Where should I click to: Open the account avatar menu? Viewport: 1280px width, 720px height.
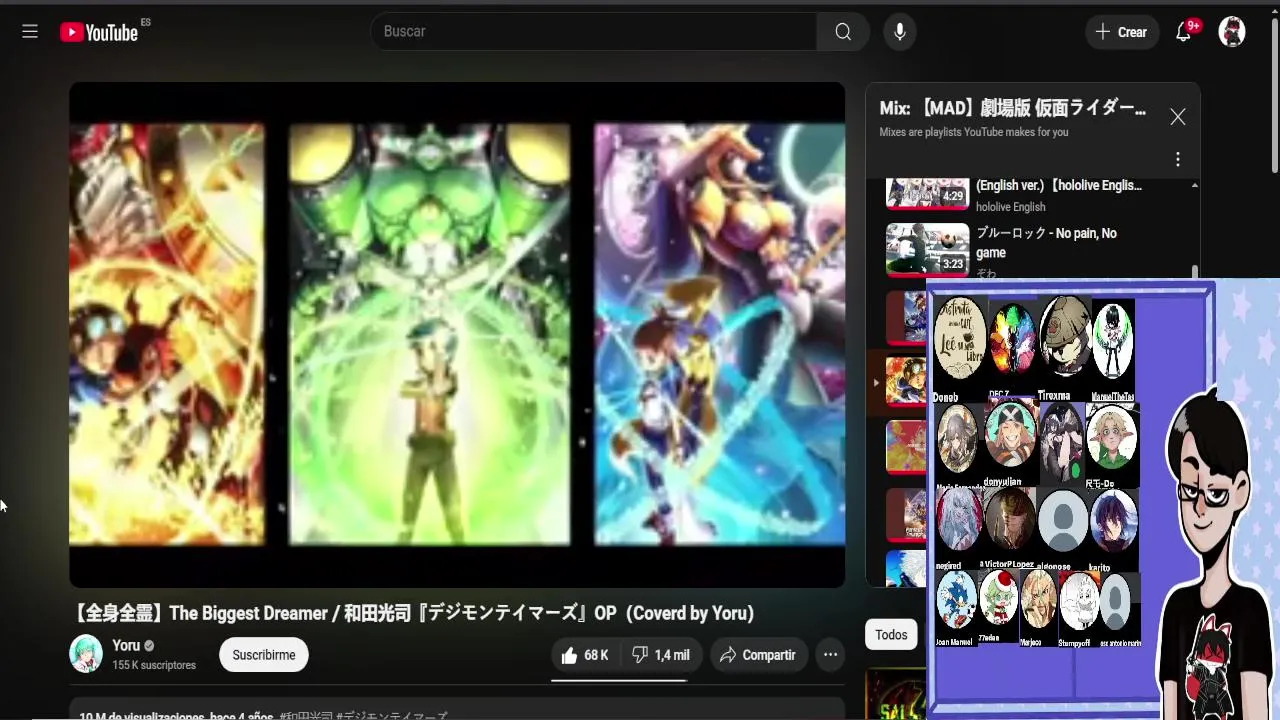1232,32
